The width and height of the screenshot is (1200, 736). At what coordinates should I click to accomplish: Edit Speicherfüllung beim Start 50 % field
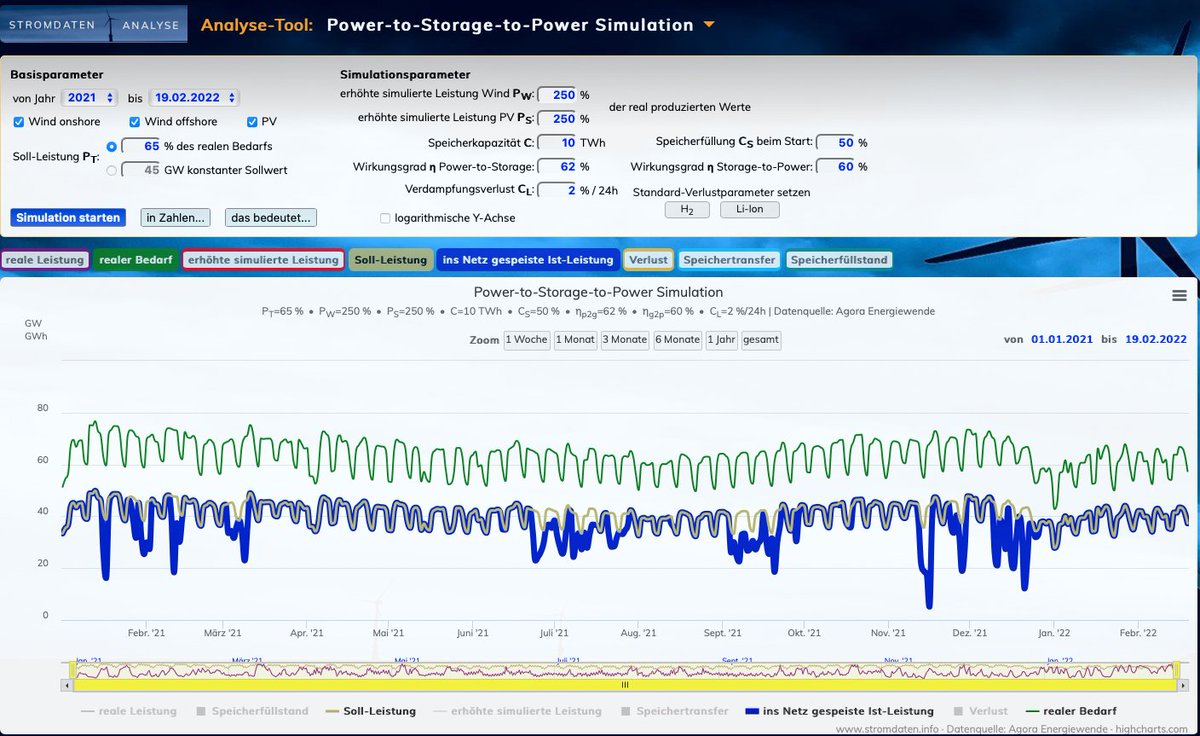click(x=835, y=142)
